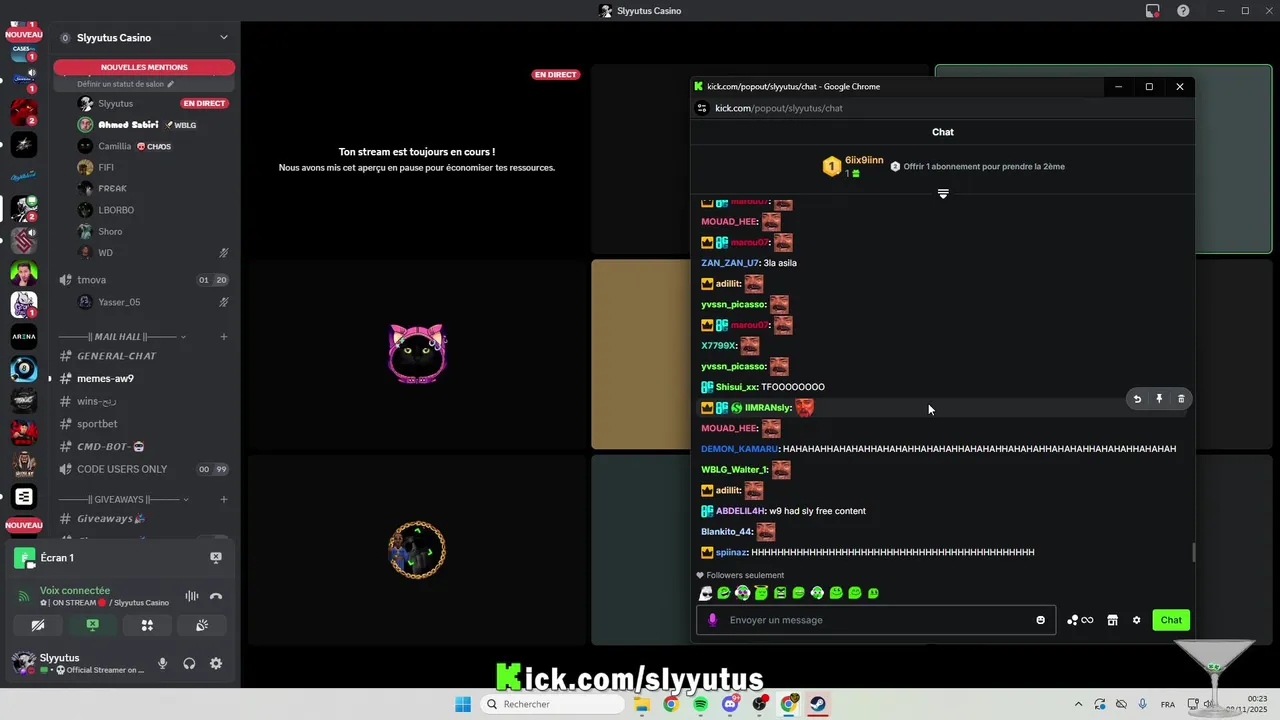Open the Kick shop icon
Image resolution: width=1280 pixels, height=720 pixels.
point(1112,620)
